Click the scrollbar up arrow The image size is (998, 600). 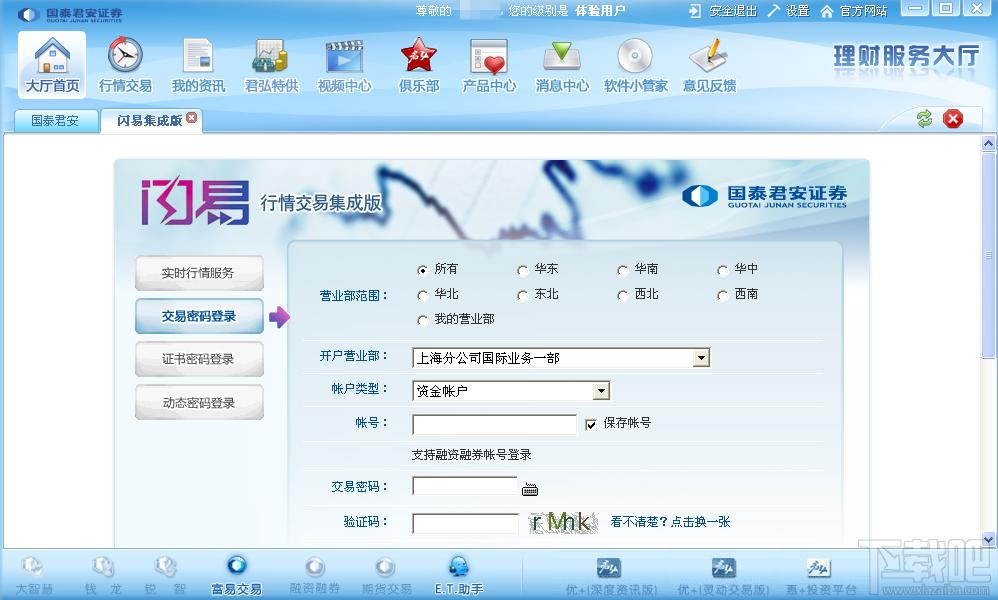[x=988, y=143]
